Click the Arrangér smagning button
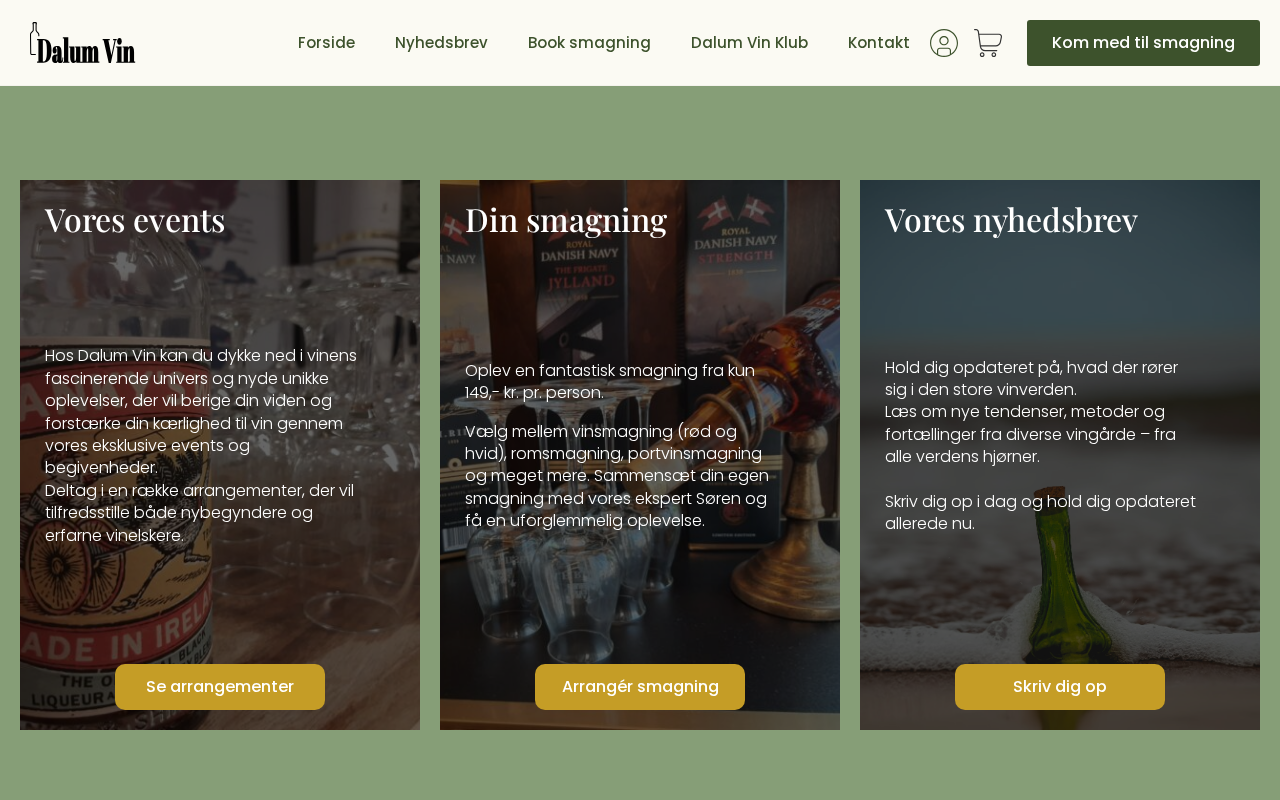 (640, 687)
